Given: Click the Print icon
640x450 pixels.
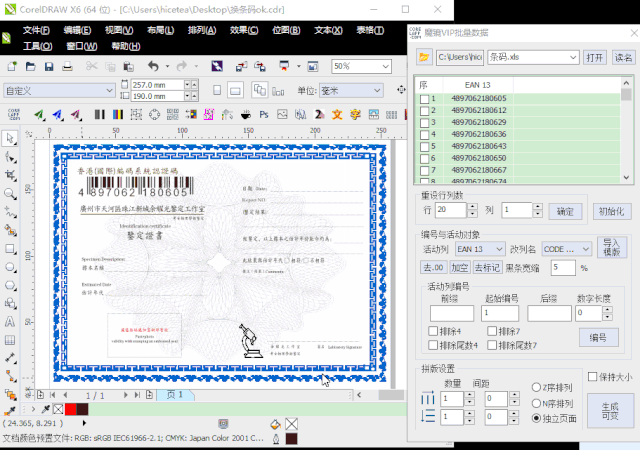Looking at the screenshot, I should tap(67, 66).
